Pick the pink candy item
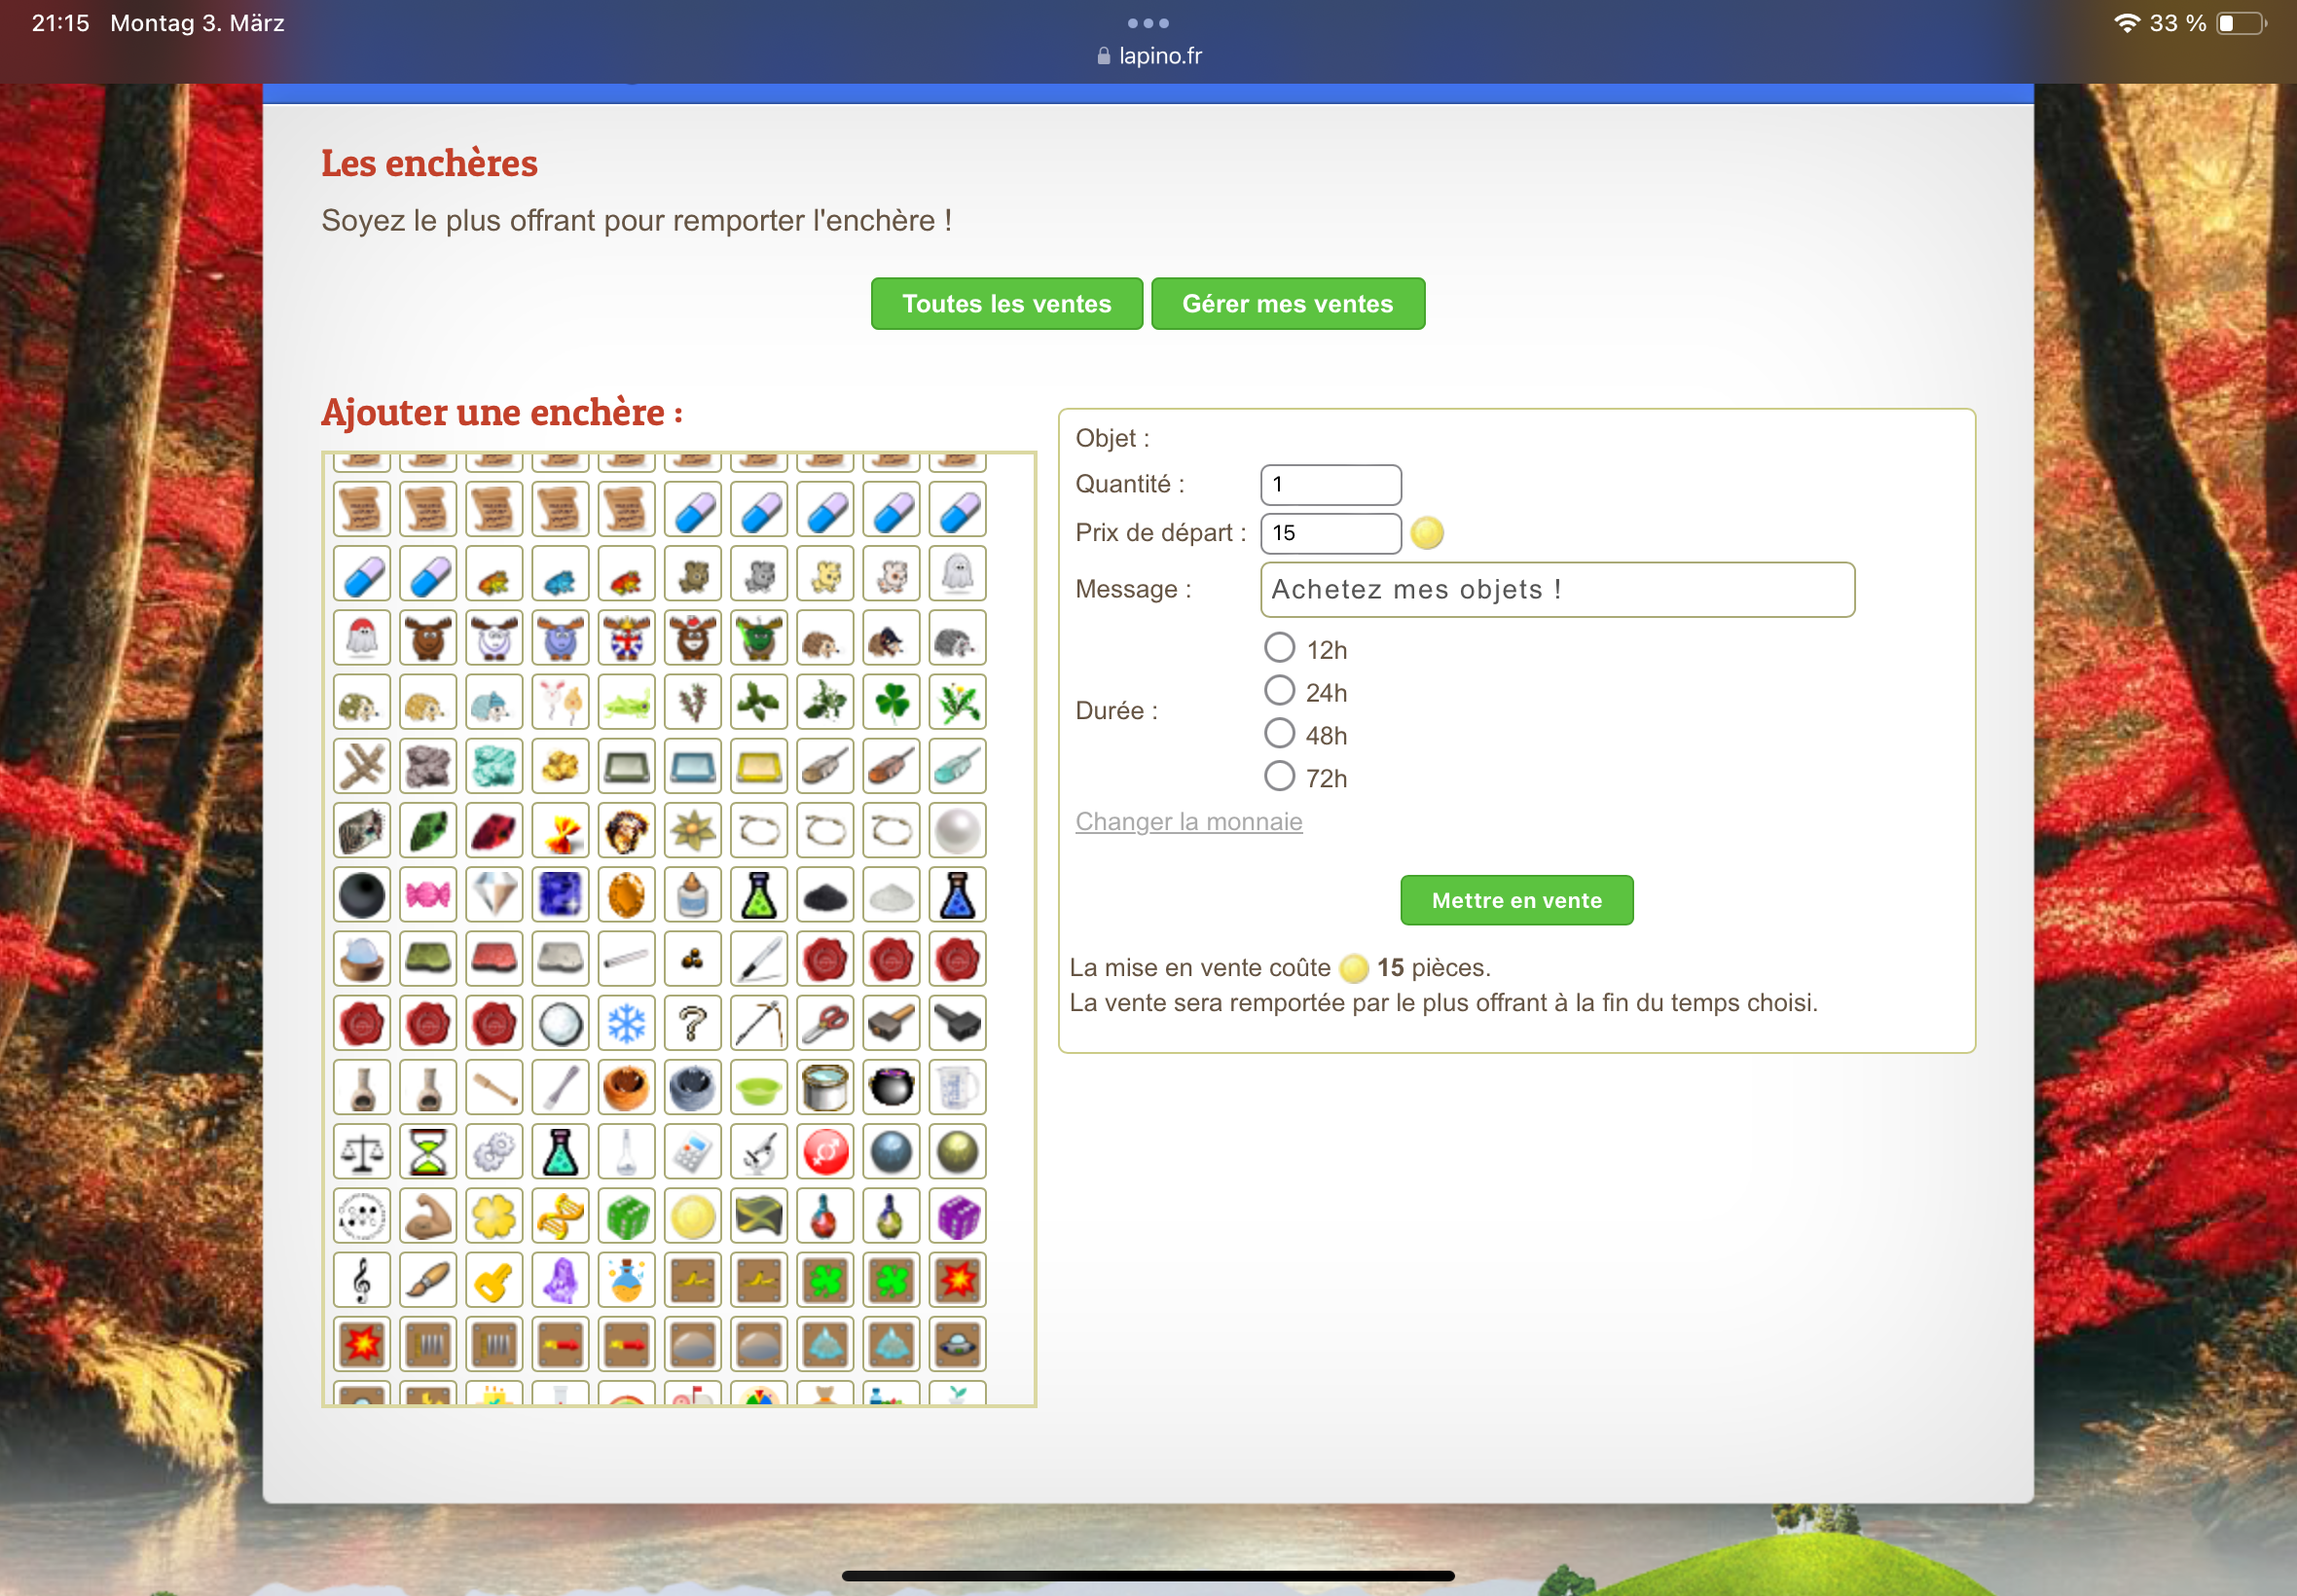Image resolution: width=2297 pixels, height=1596 pixels. [428, 895]
